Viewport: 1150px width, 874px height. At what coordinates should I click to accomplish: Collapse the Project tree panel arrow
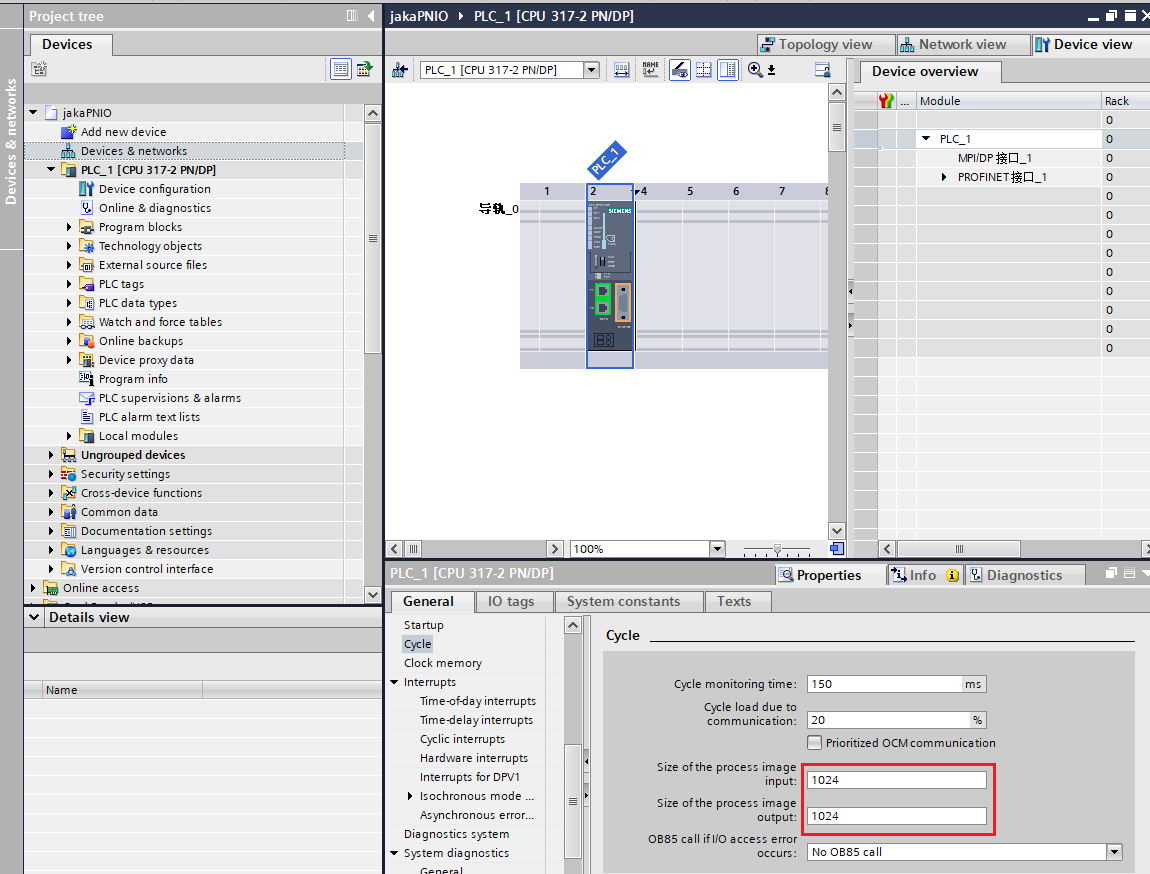371,16
